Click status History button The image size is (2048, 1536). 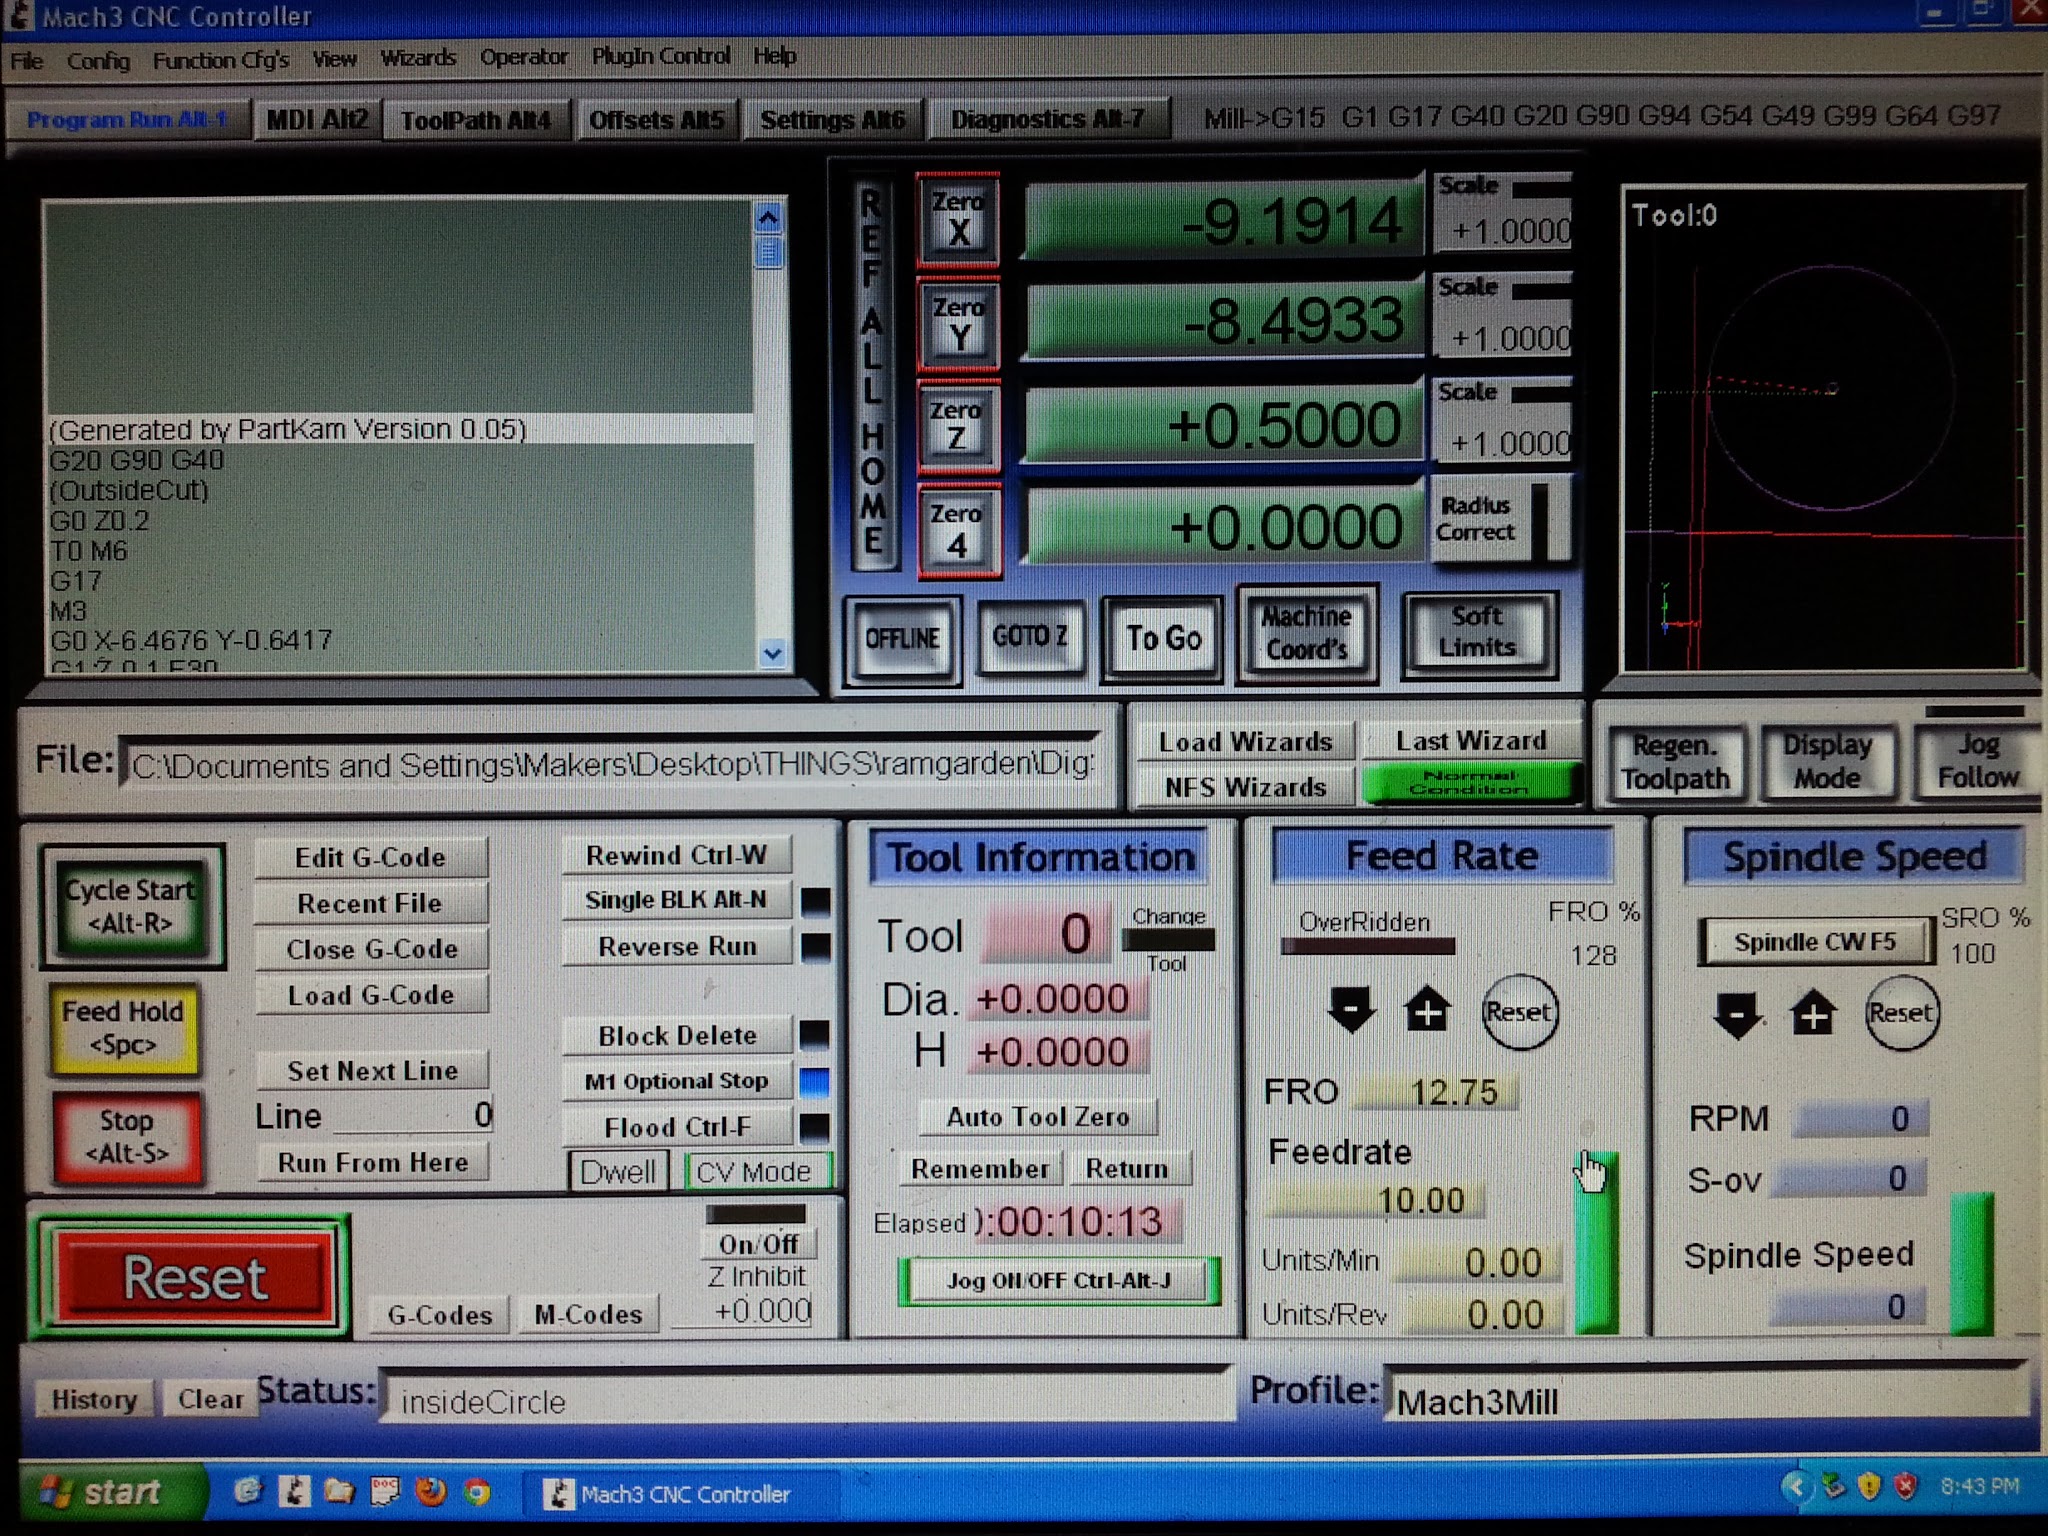[94, 1399]
